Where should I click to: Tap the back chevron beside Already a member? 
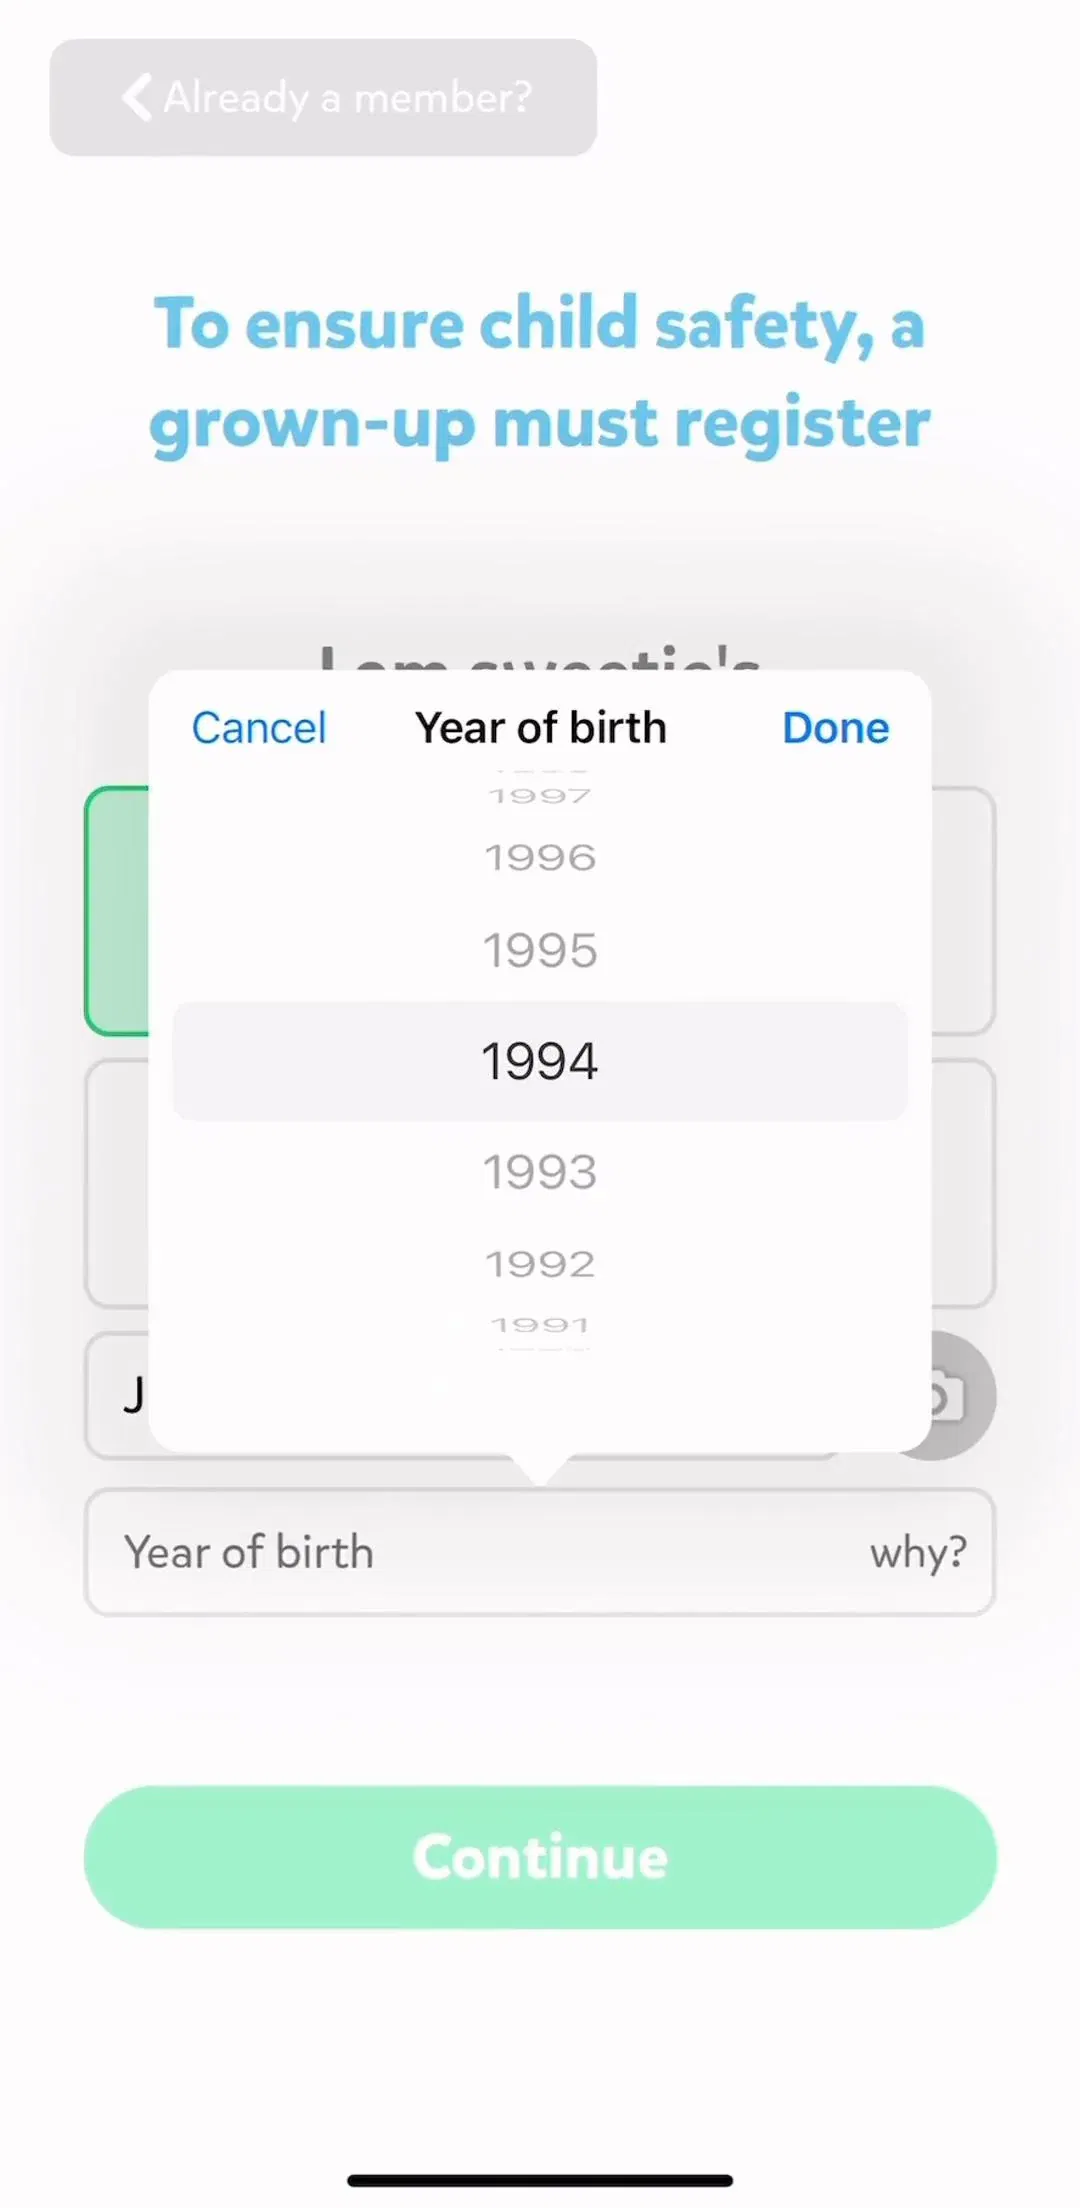point(137,98)
